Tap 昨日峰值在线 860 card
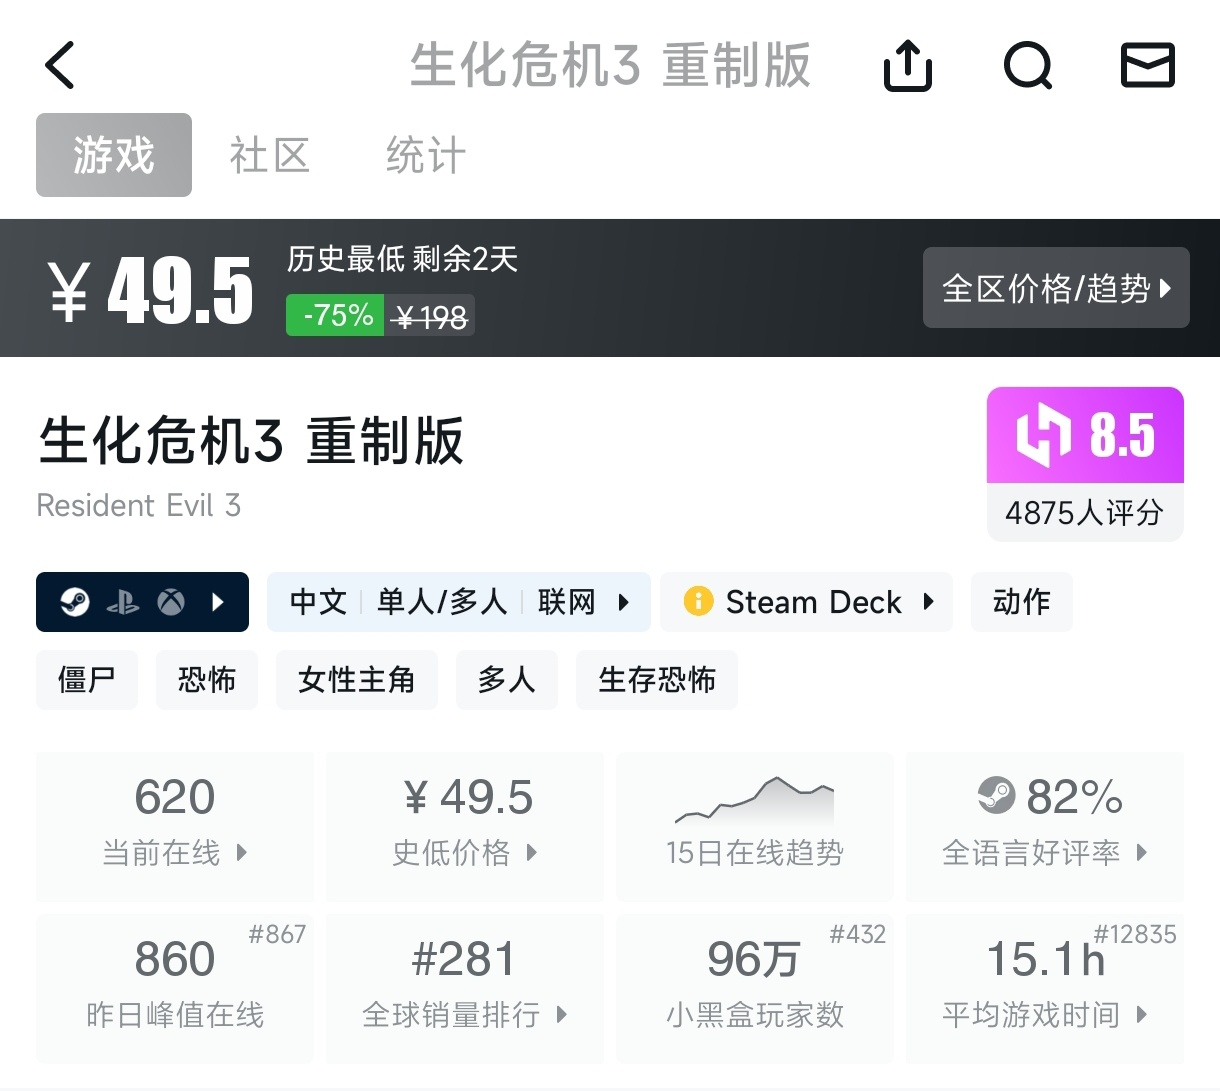The height and width of the screenshot is (1091, 1220). [175, 989]
